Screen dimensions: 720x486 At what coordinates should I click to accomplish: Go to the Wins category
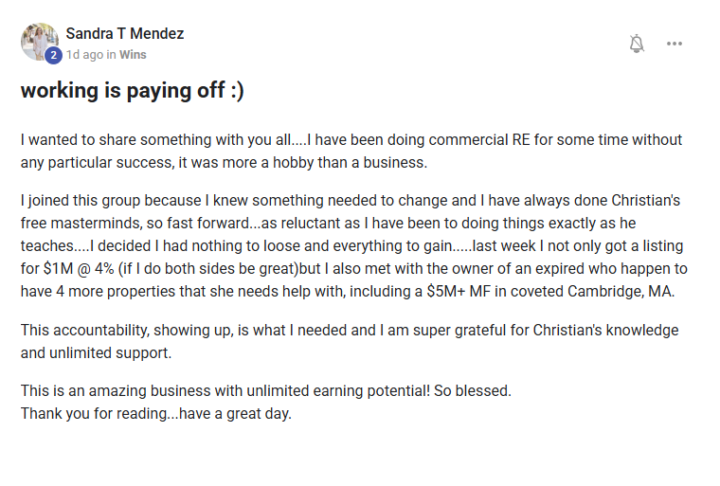click(133, 55)
